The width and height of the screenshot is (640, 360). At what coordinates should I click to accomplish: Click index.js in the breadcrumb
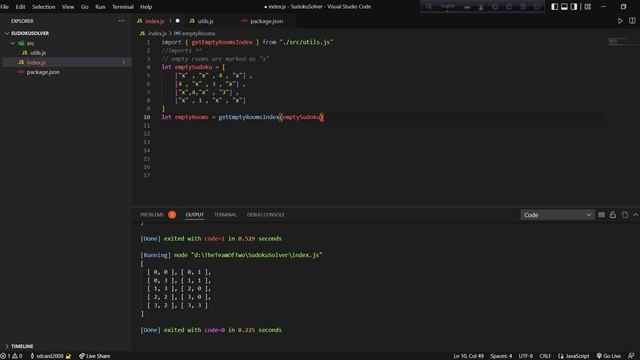(157, 33)
